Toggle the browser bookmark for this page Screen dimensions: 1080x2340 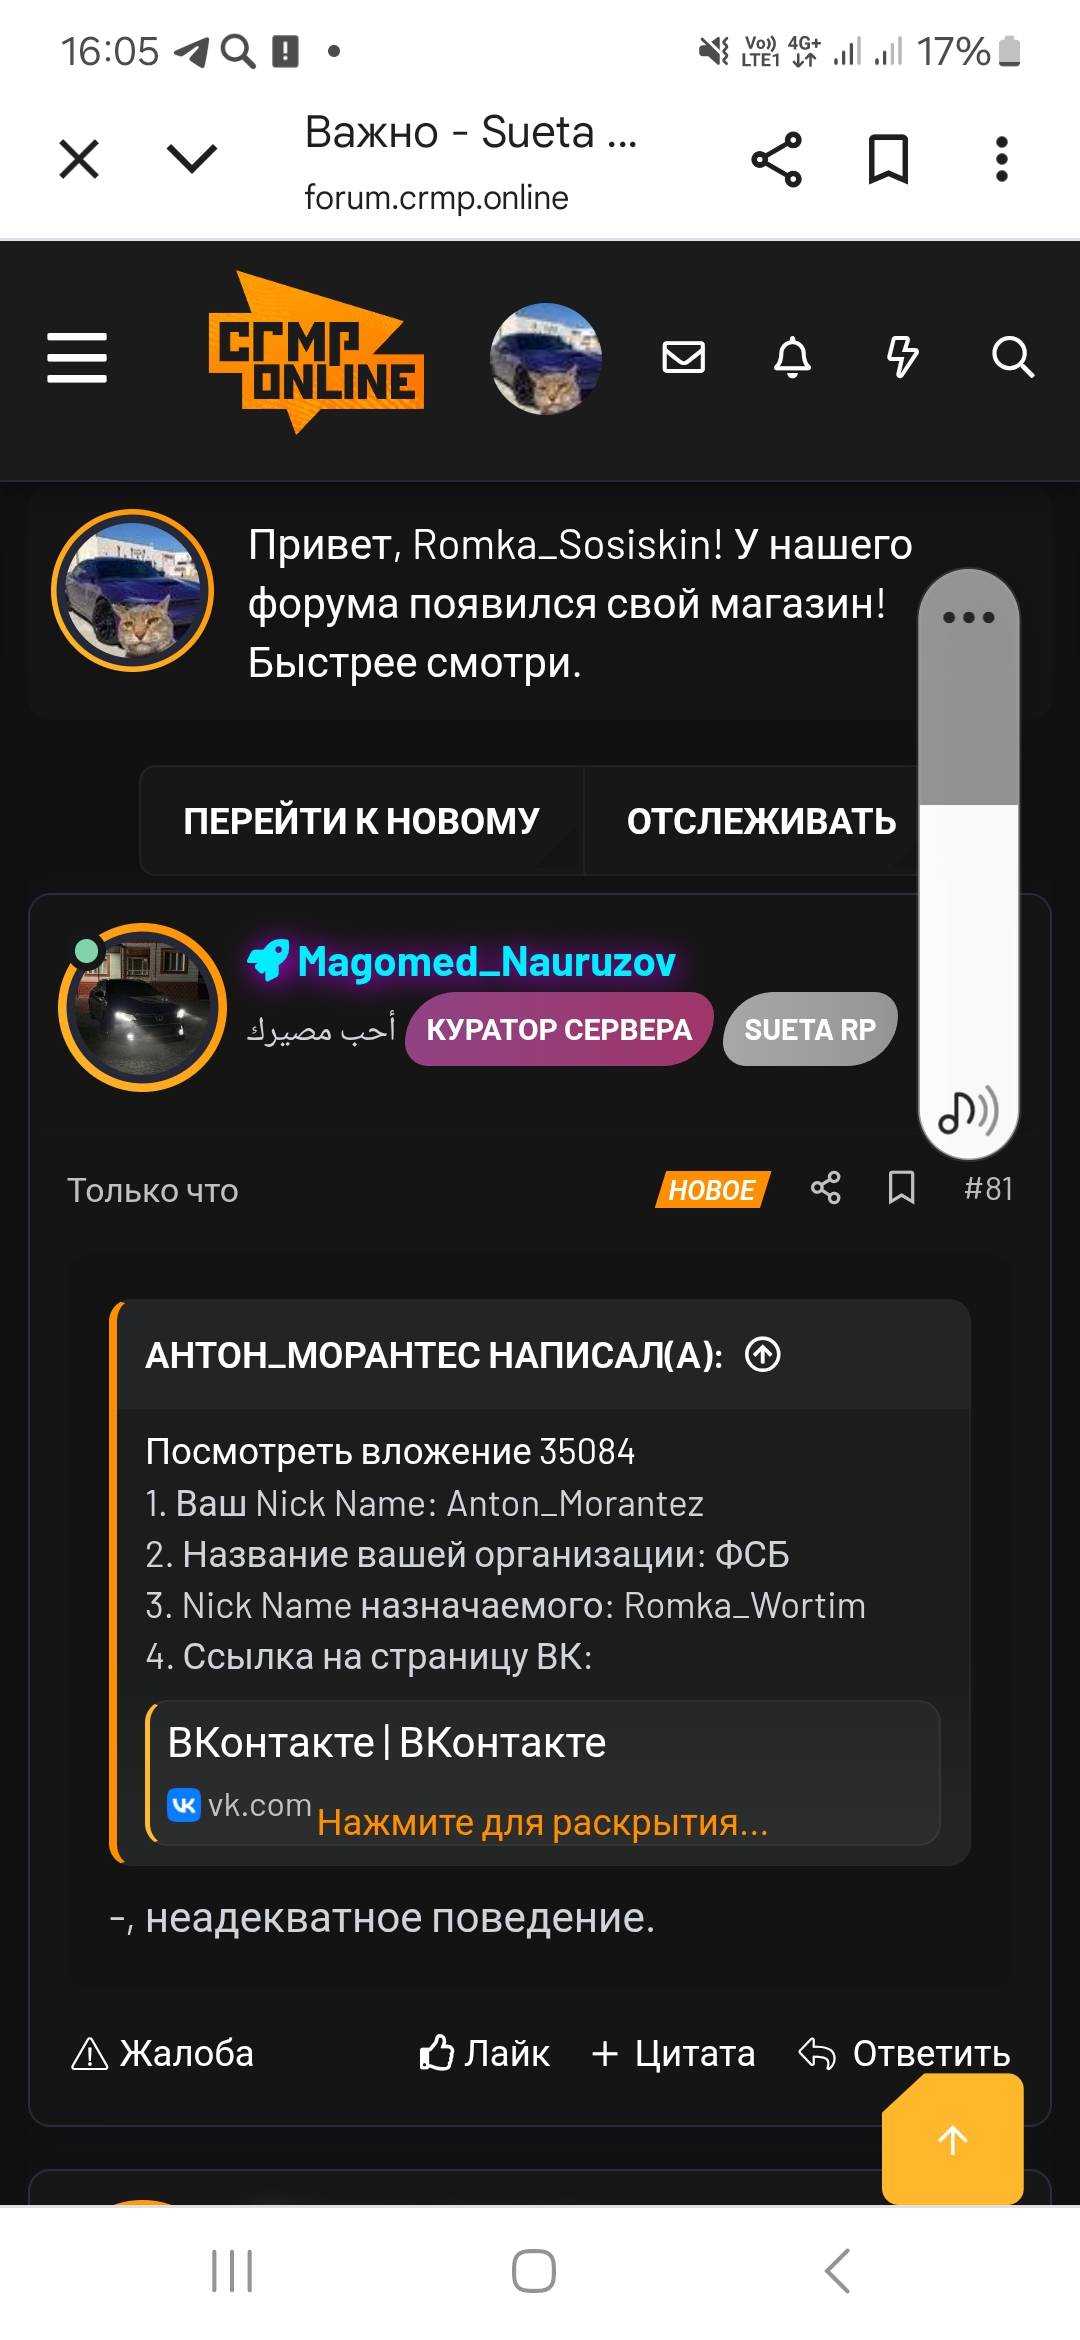coord(888,159)
